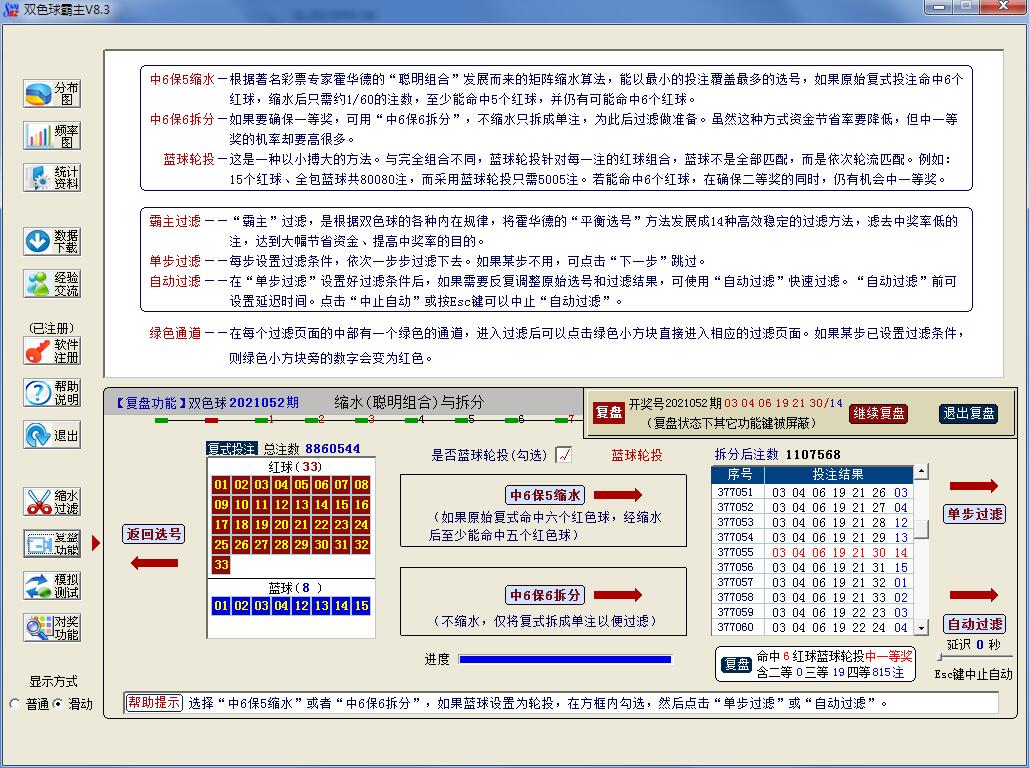Select the 普通 display mode radio

pos(14,704)
